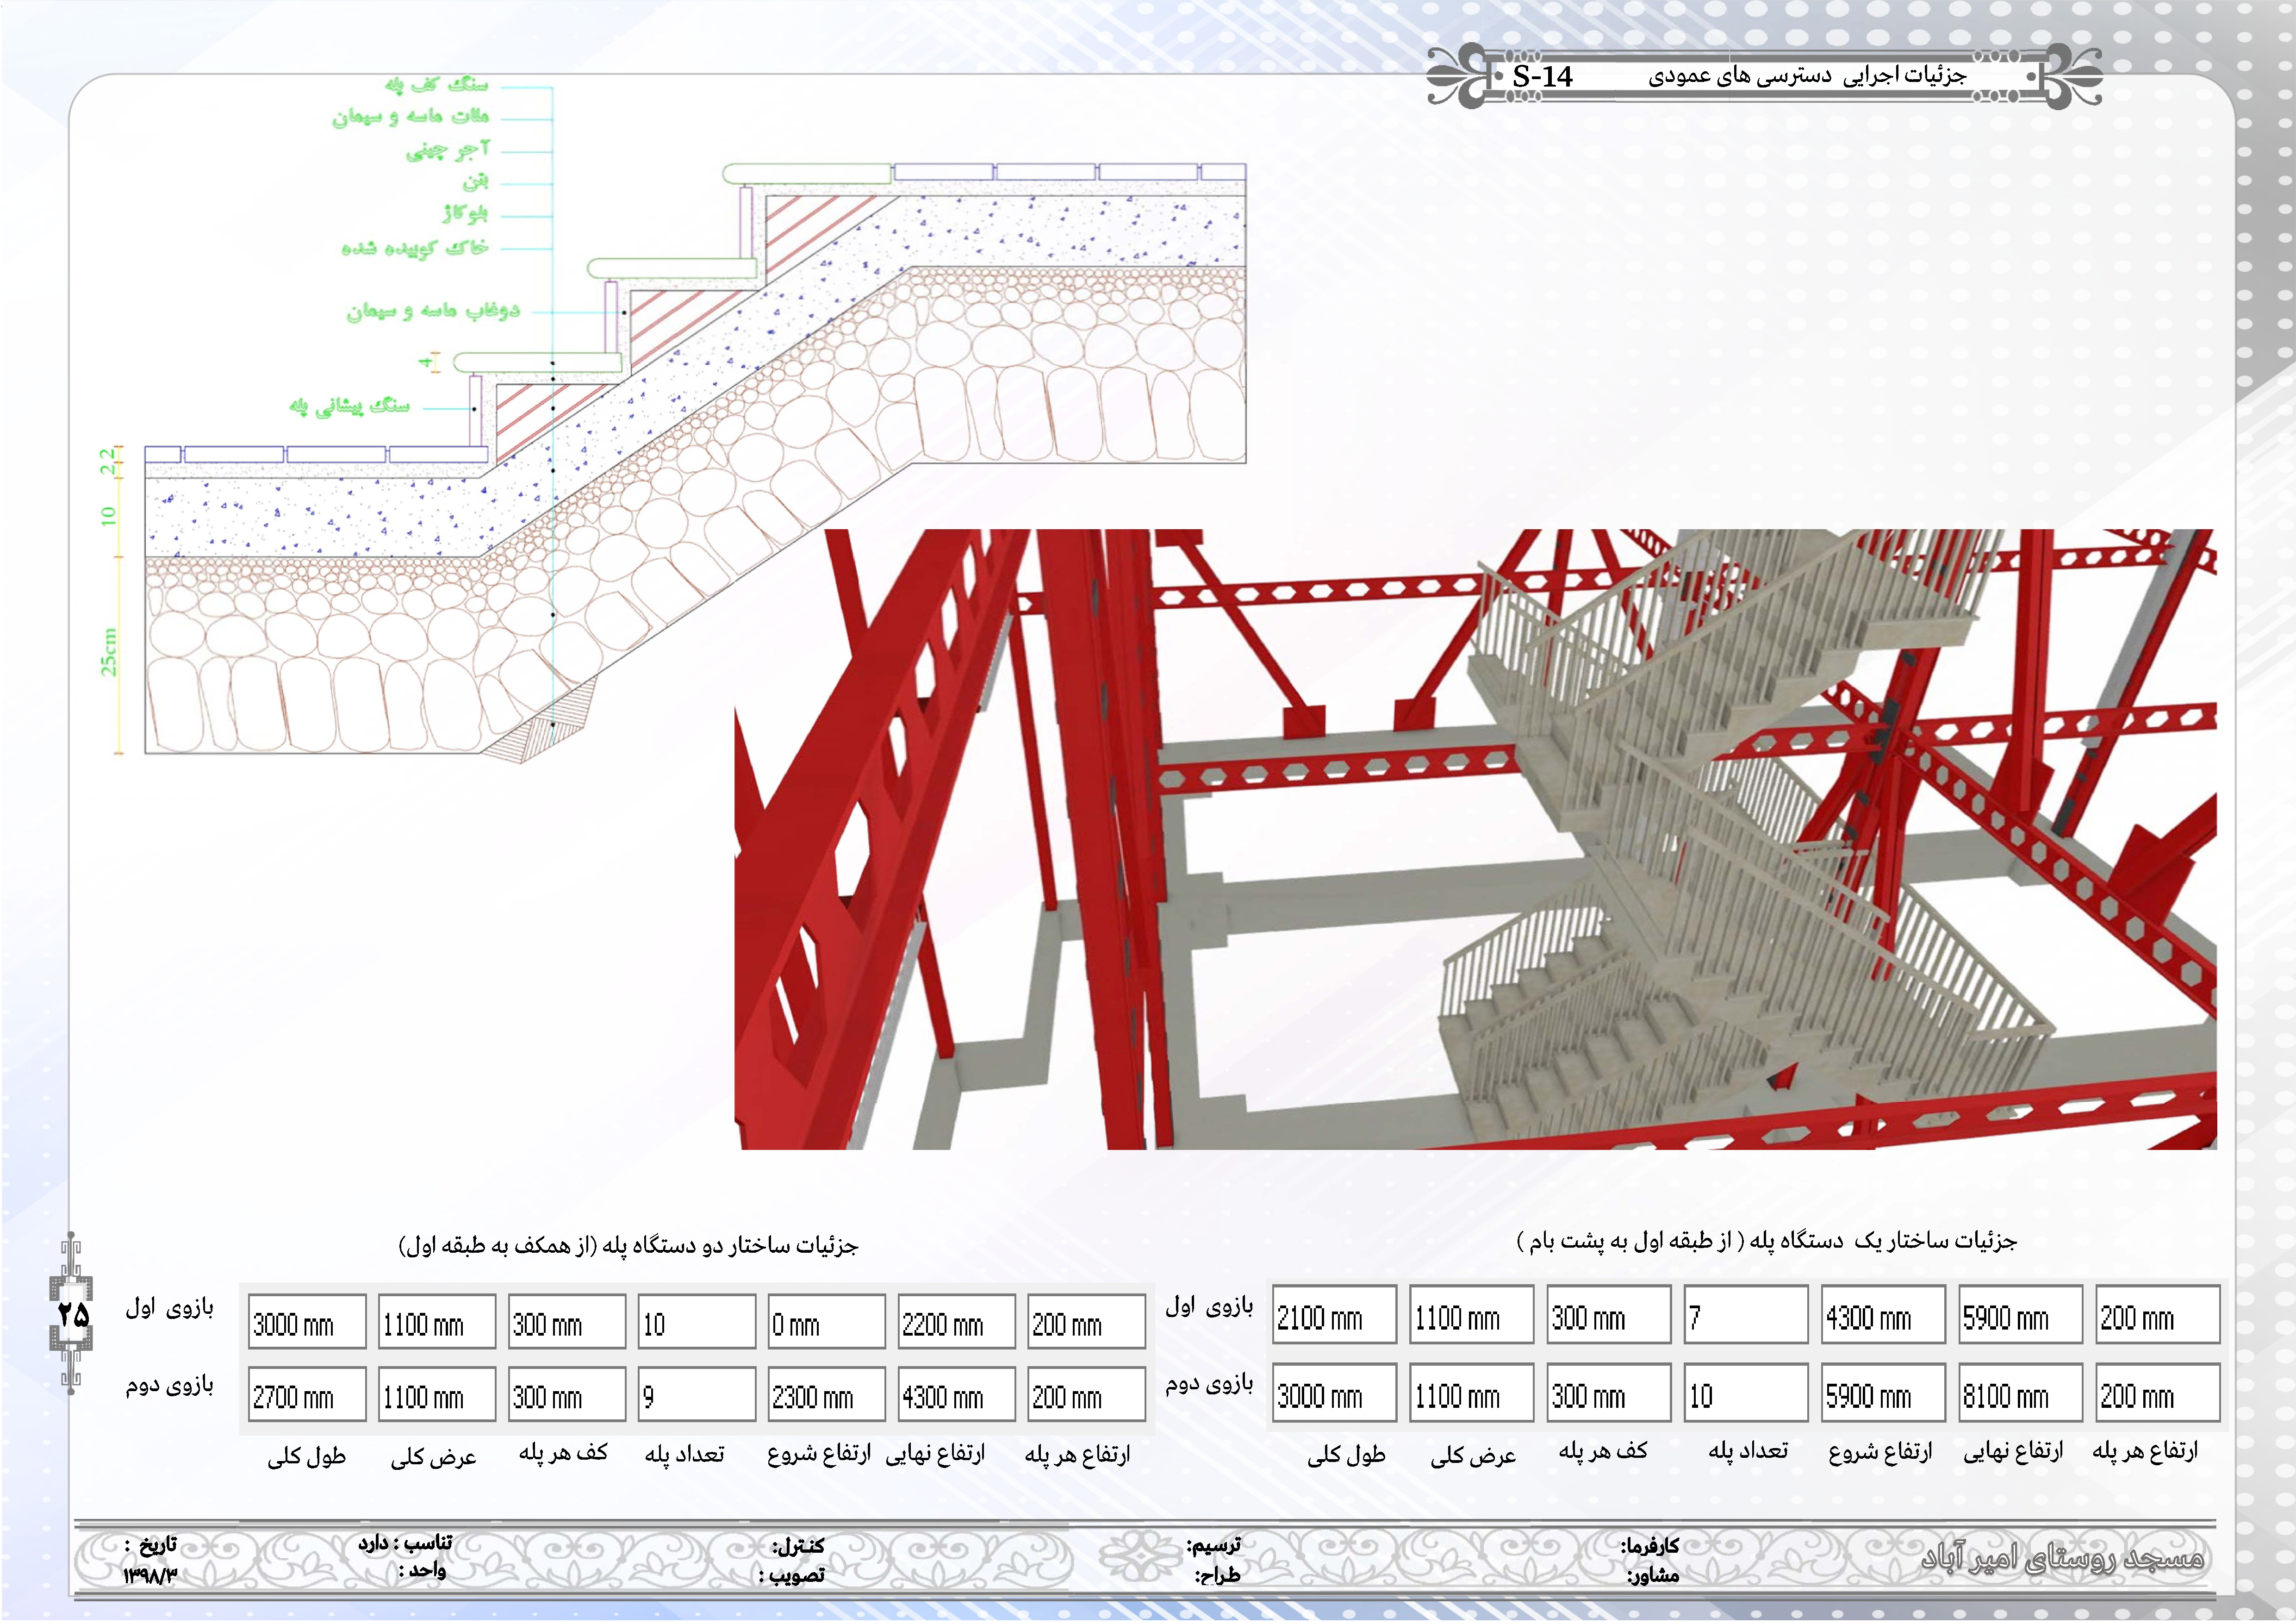The width and height of the screenshot is (2296, 1624).
Task: Click the page number ۲۵ badge
Action: (x=72, y=1314)
